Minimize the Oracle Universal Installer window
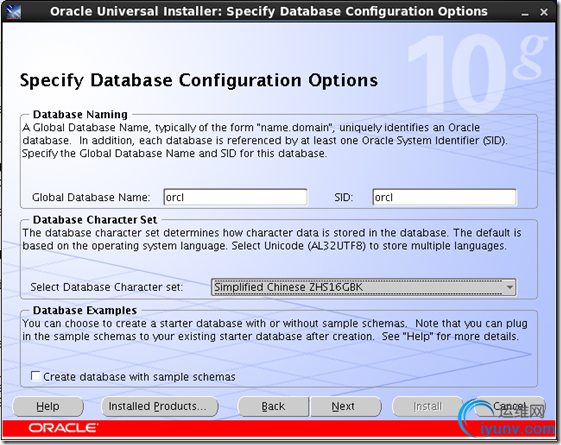Viewport: 561px width, 445px height. coord(525,13)
